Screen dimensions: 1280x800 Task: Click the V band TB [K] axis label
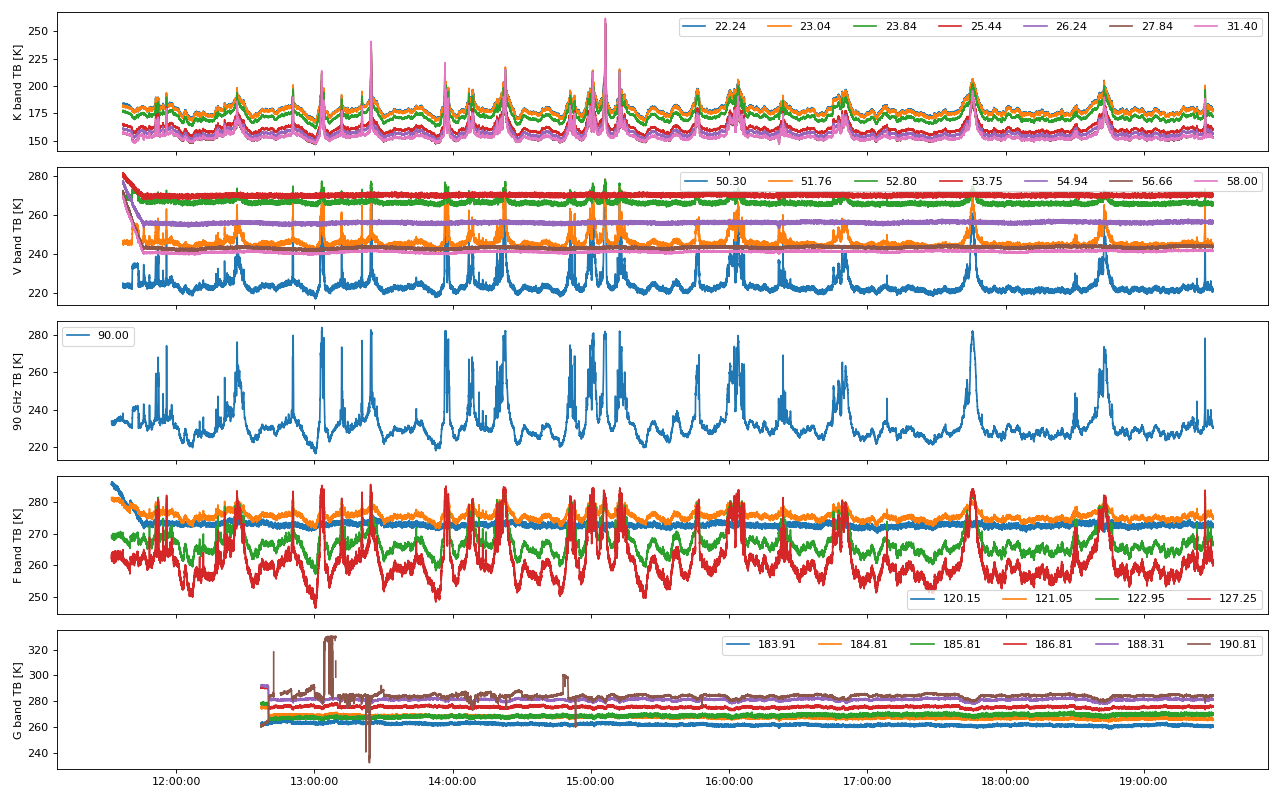pos(18,236)
